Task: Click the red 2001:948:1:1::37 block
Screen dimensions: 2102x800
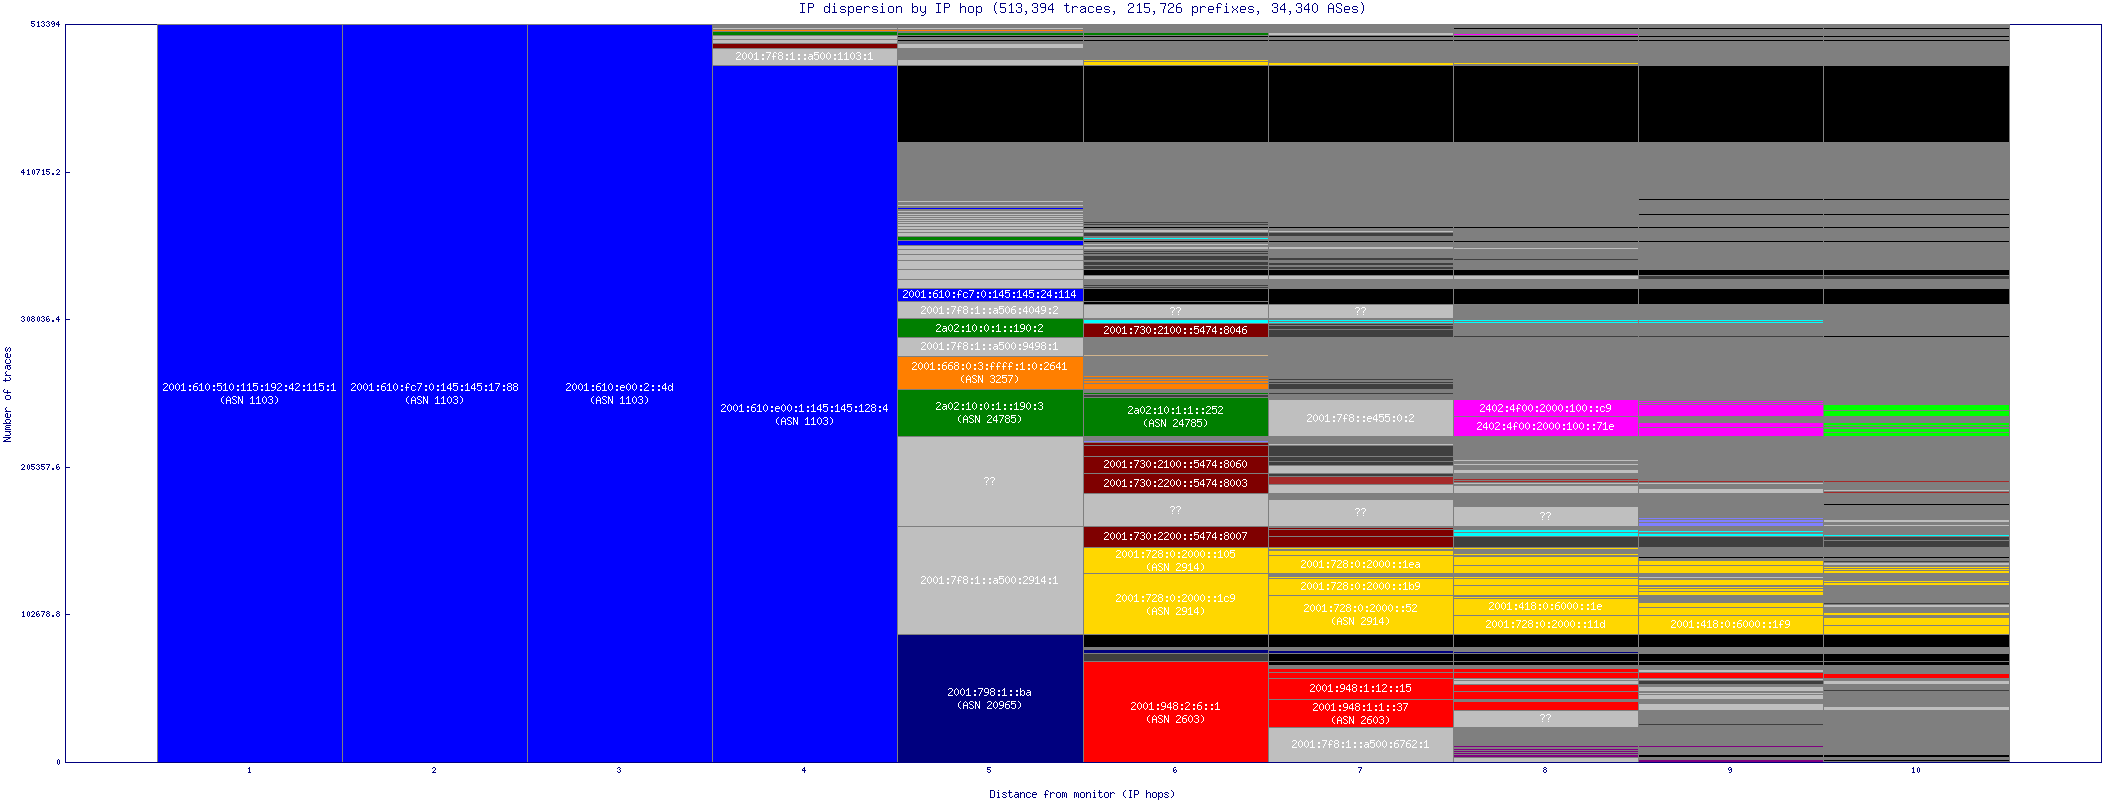Action: pos(1361,713)
